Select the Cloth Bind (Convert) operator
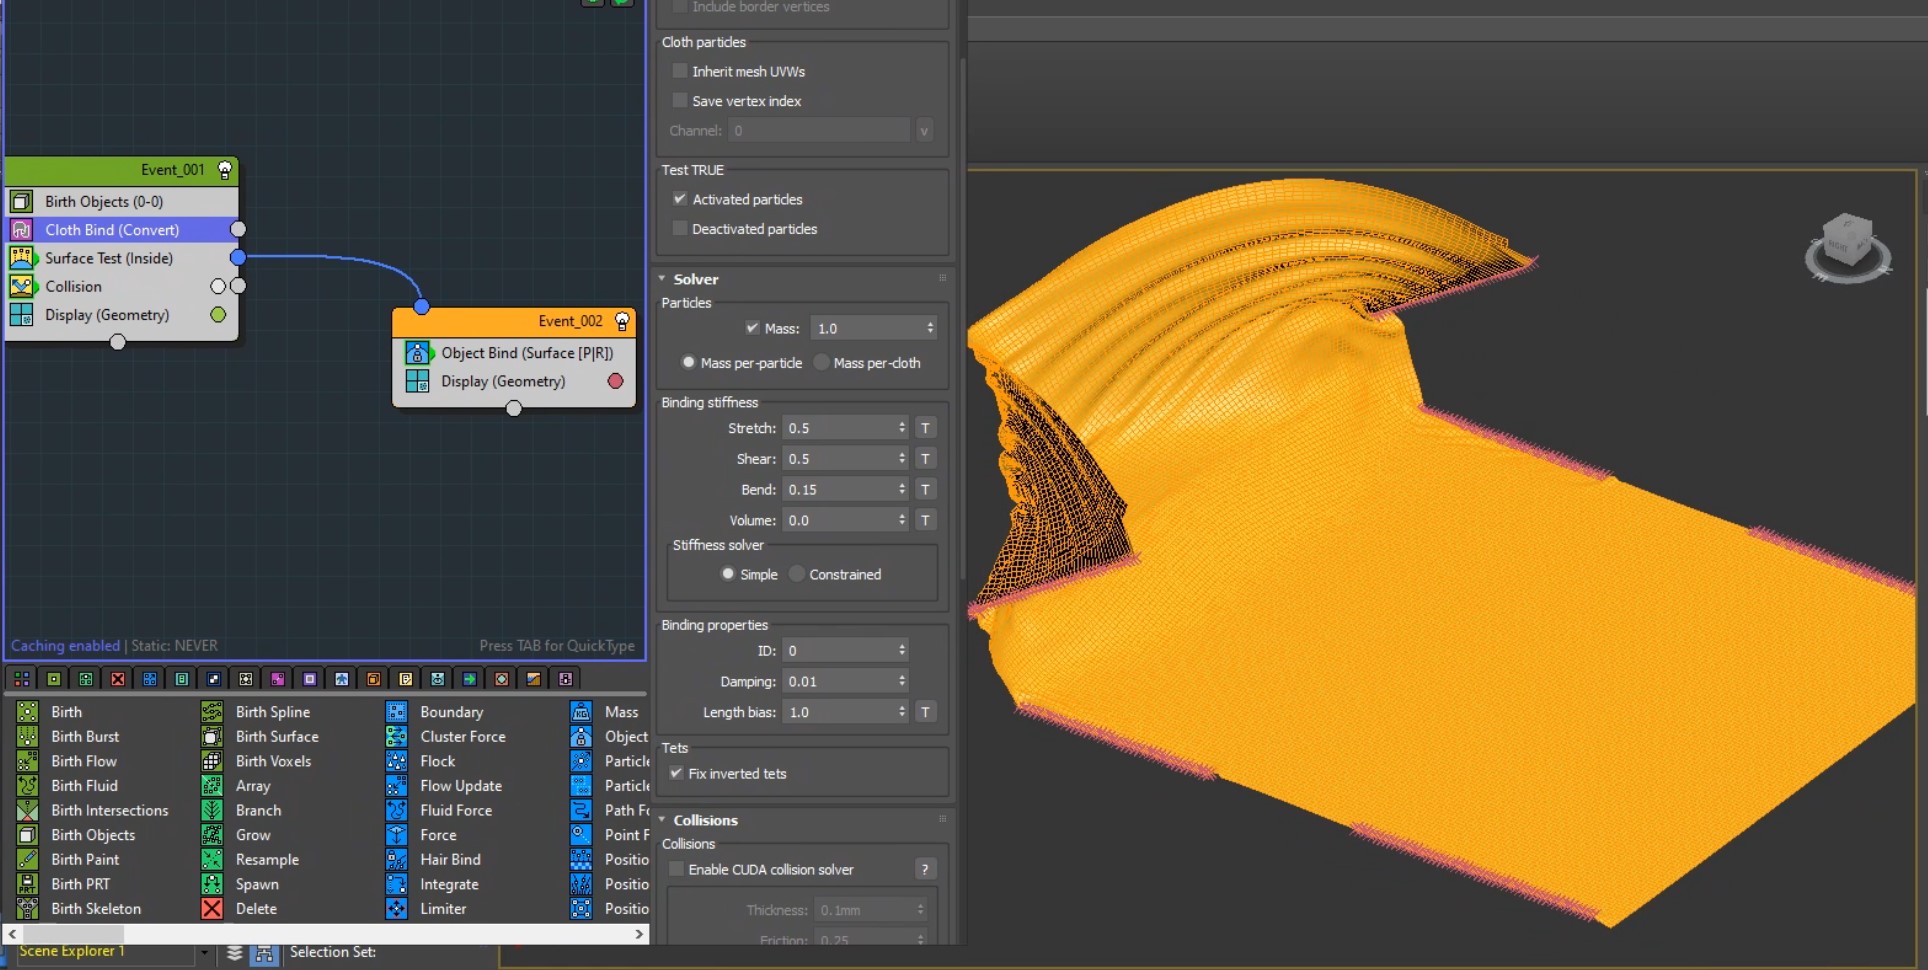 pos(112,230)
